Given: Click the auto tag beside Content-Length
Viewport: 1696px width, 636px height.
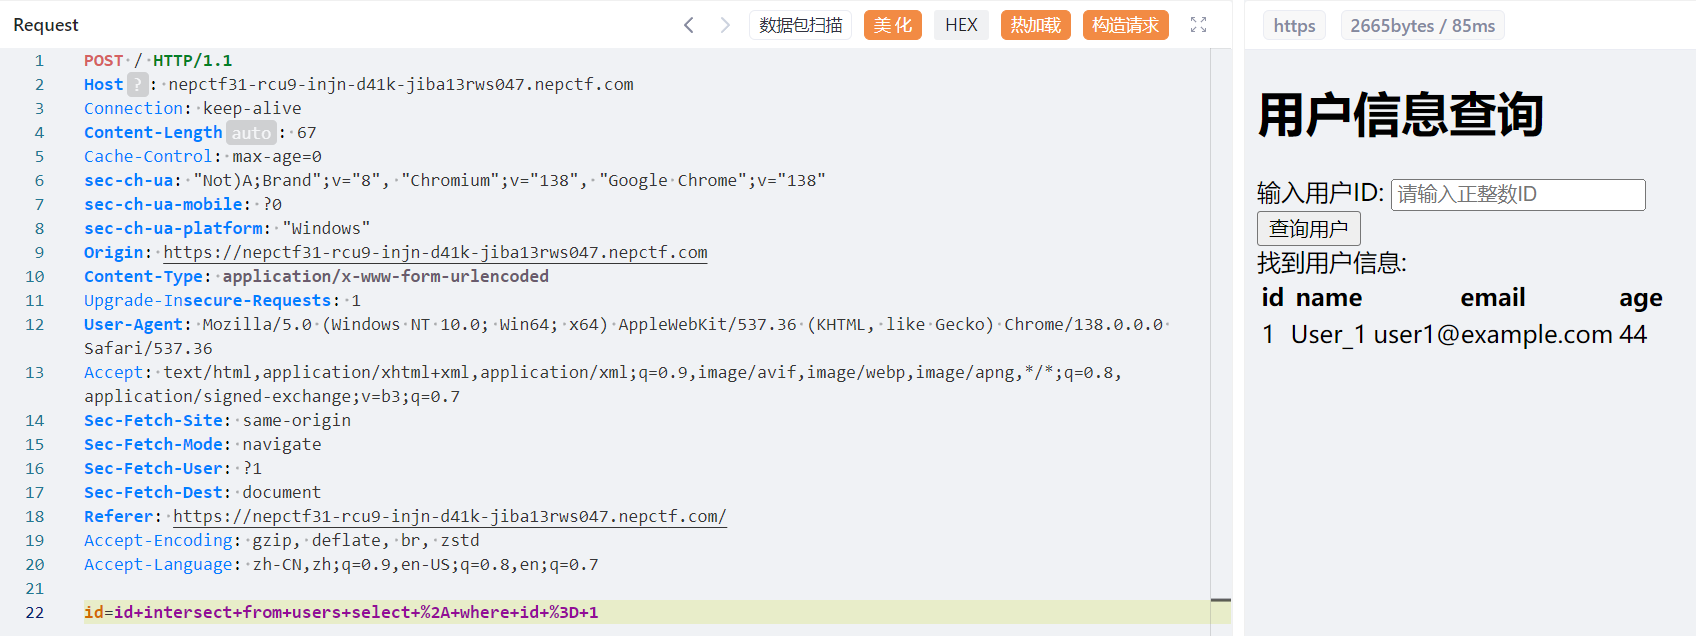Looking at the screenshot, I should click(x=251, y=133).
